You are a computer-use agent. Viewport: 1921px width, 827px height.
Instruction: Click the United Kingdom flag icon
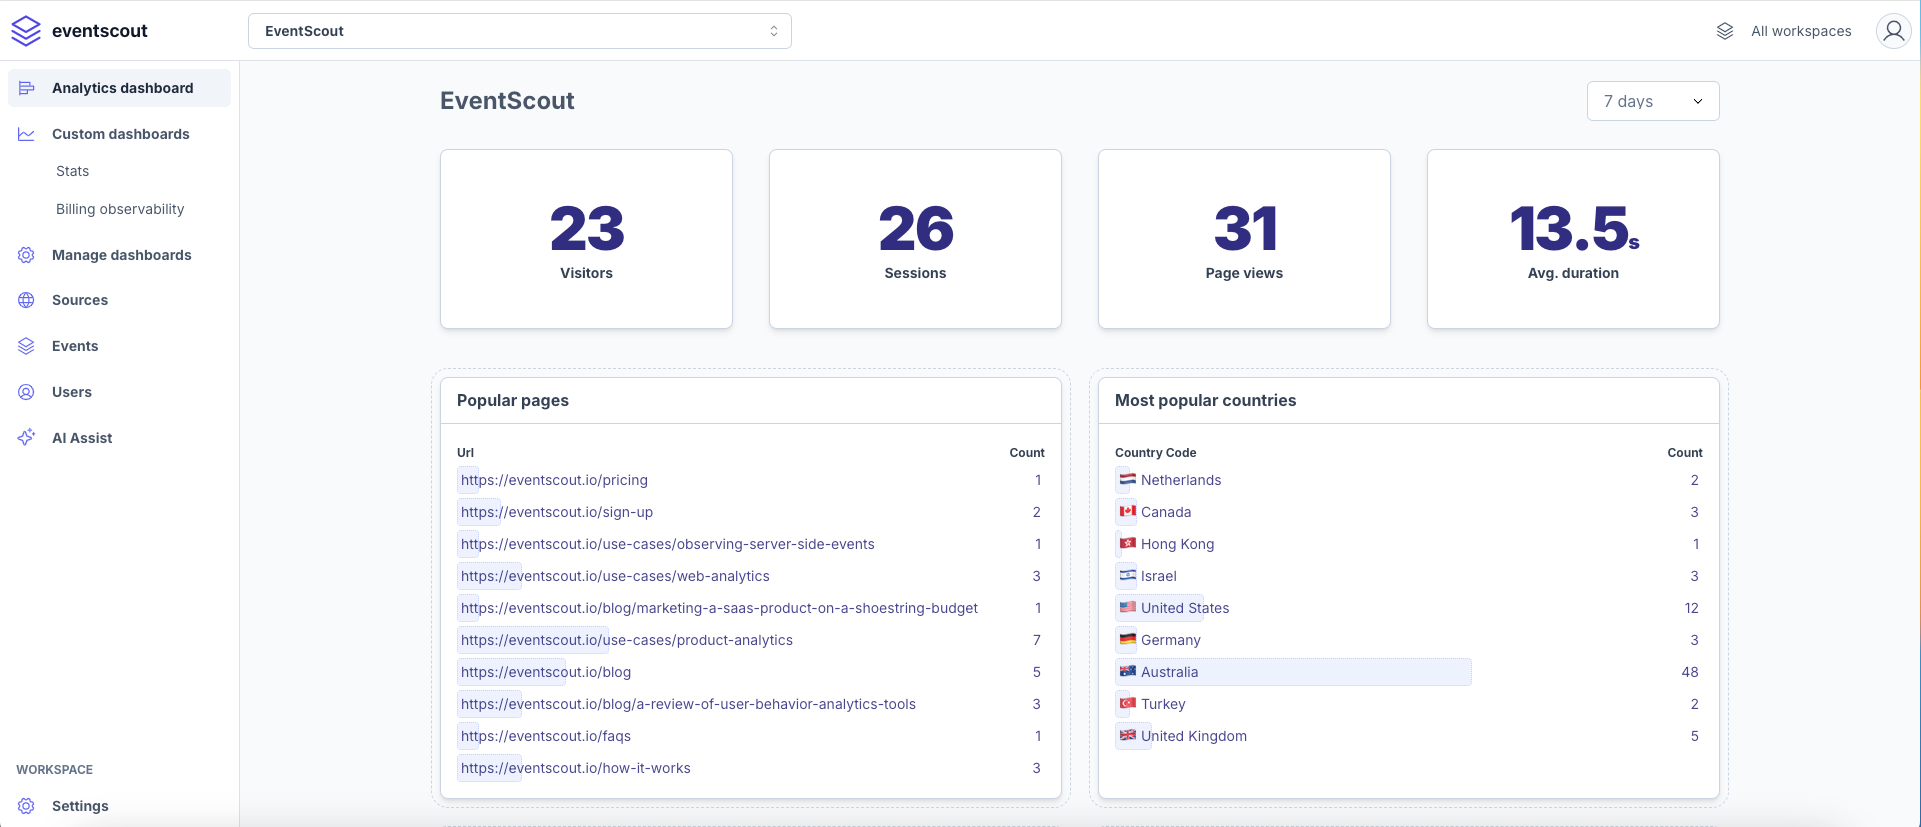point(1128,735)
